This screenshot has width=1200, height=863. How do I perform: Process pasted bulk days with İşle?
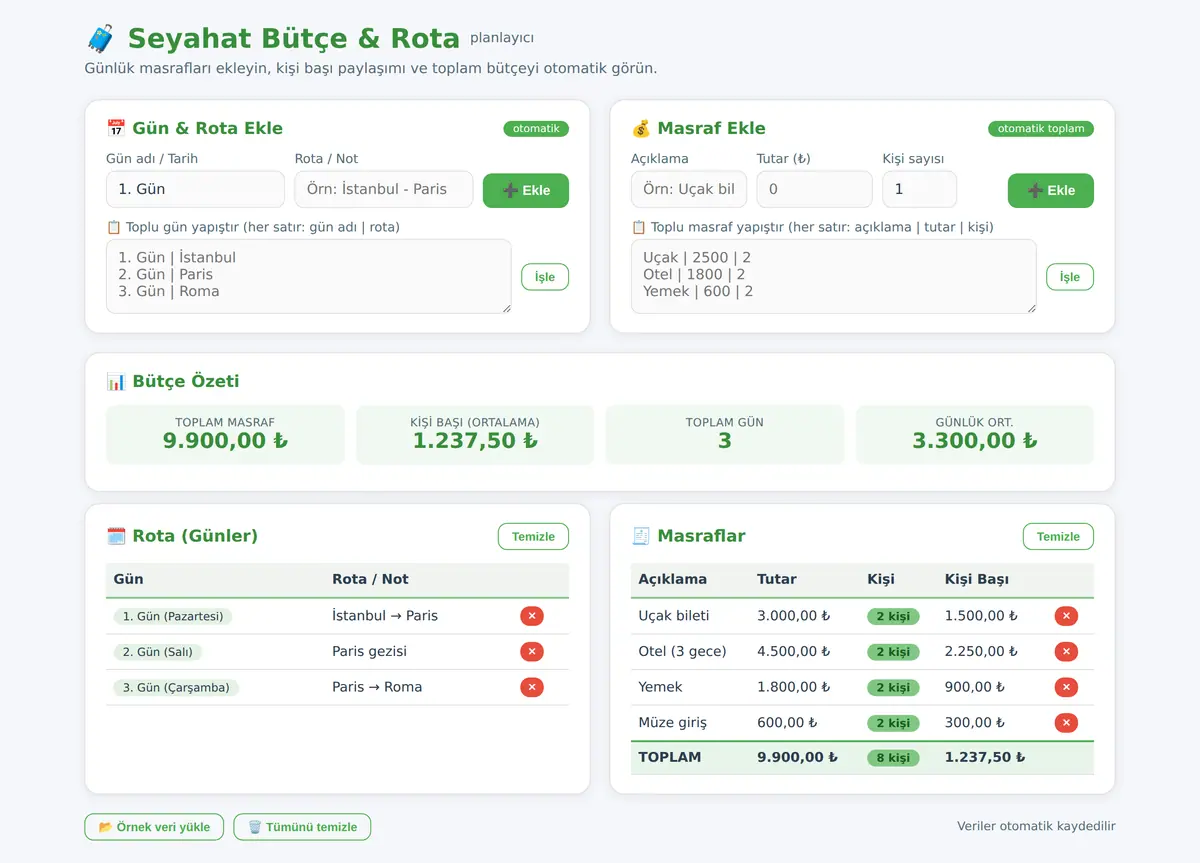click(545, 277)
